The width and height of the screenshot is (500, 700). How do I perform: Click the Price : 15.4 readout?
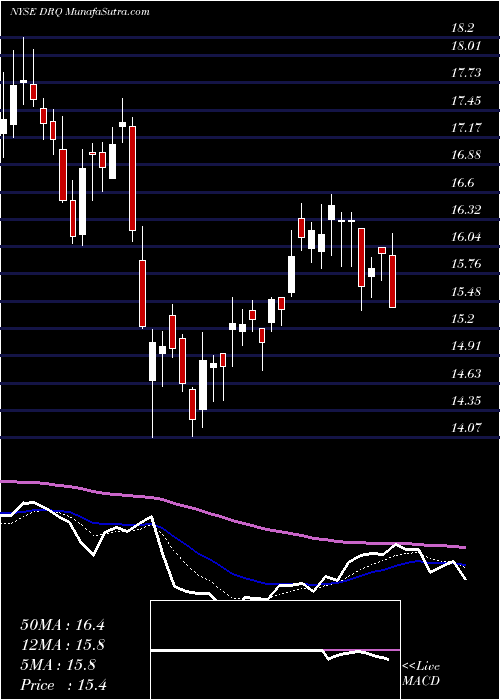click(62, 685)
